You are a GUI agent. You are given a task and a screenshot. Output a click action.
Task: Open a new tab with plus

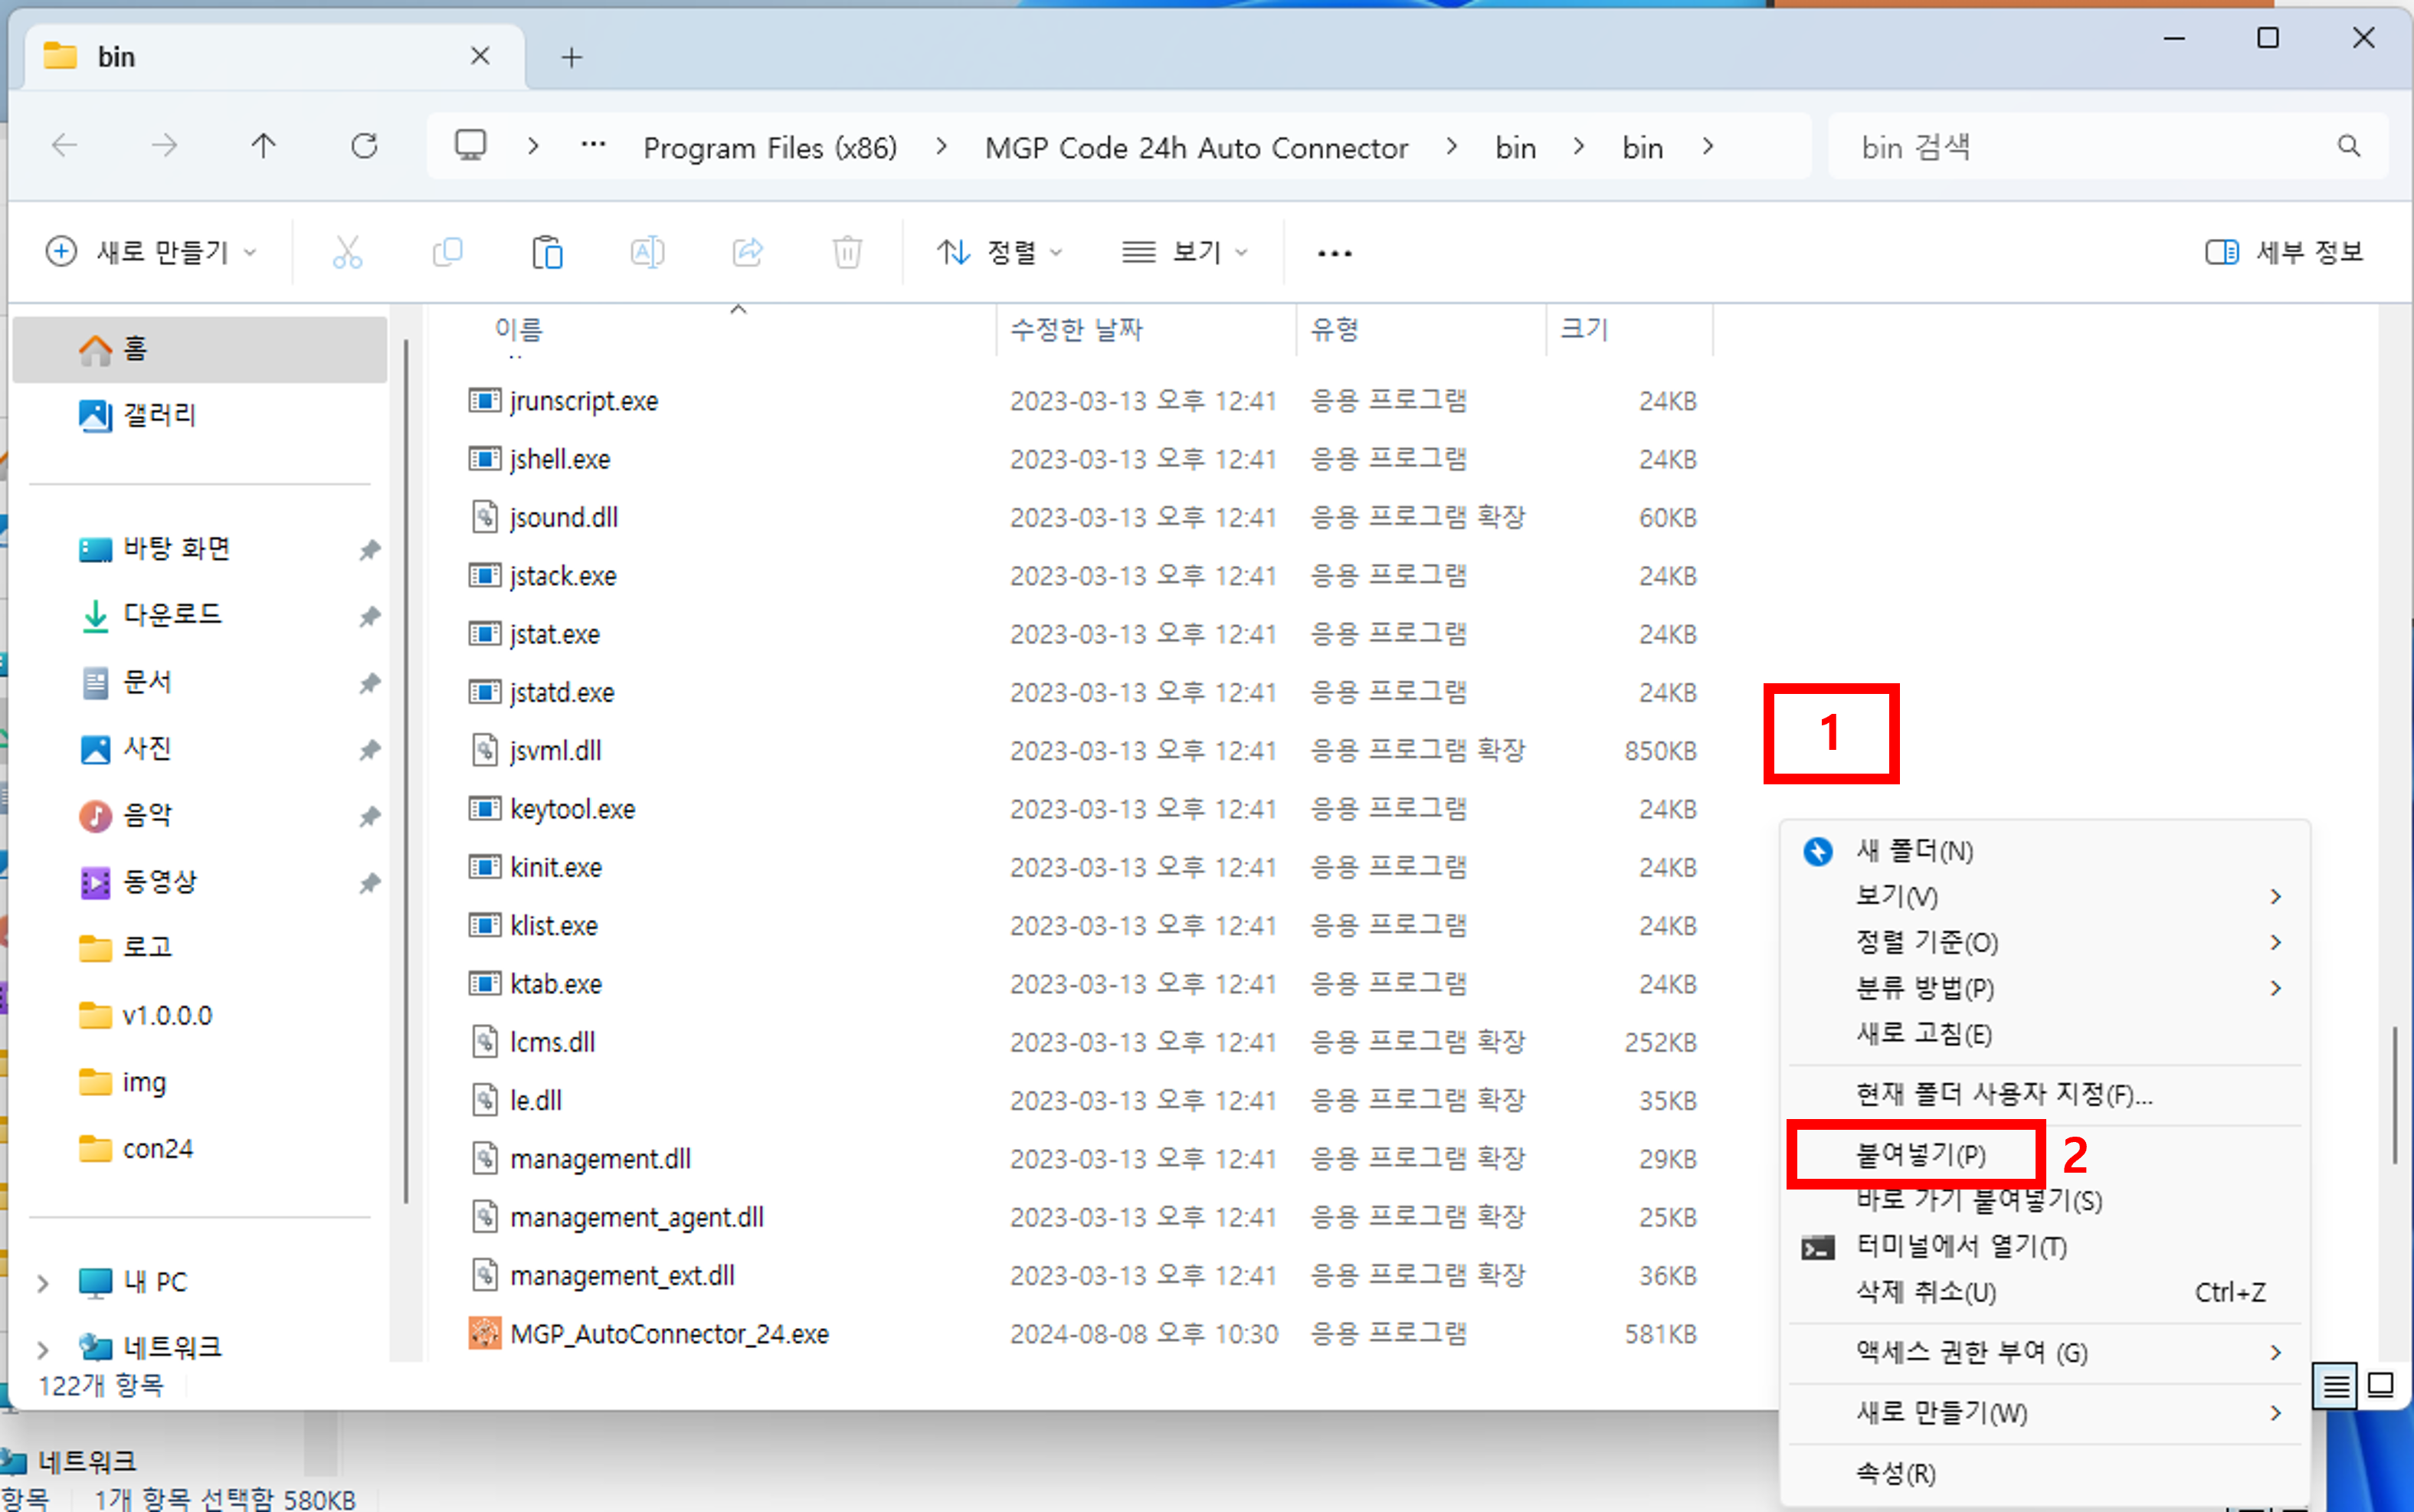click(571, 57)
